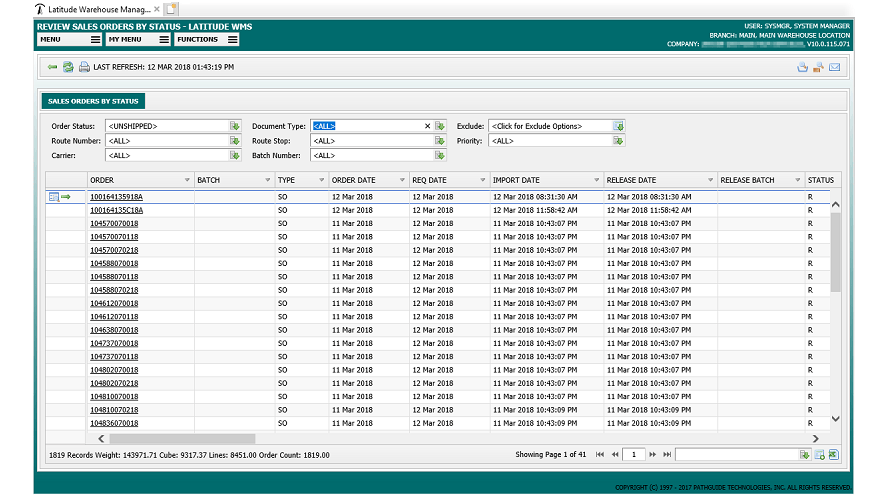Screen dimensions: 890x500
Task: Click the horizontal scrollbar thumb
Action: point(182,439)
